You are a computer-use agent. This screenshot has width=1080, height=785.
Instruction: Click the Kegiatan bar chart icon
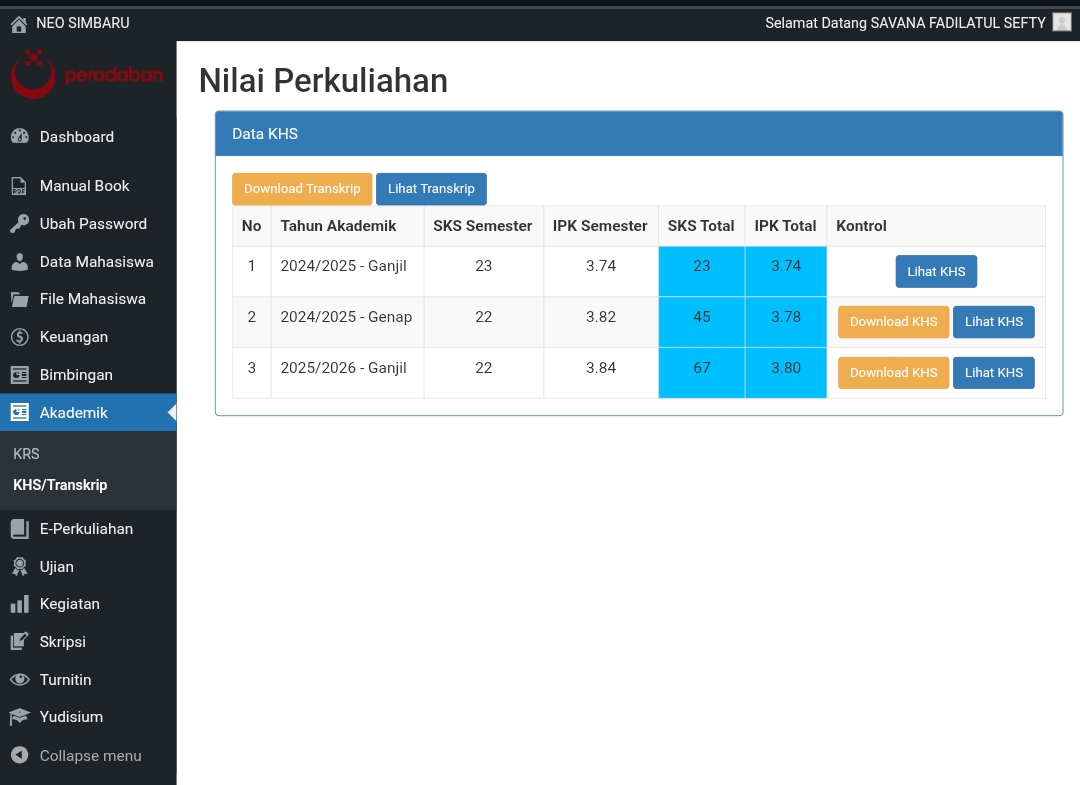[20, 604]
